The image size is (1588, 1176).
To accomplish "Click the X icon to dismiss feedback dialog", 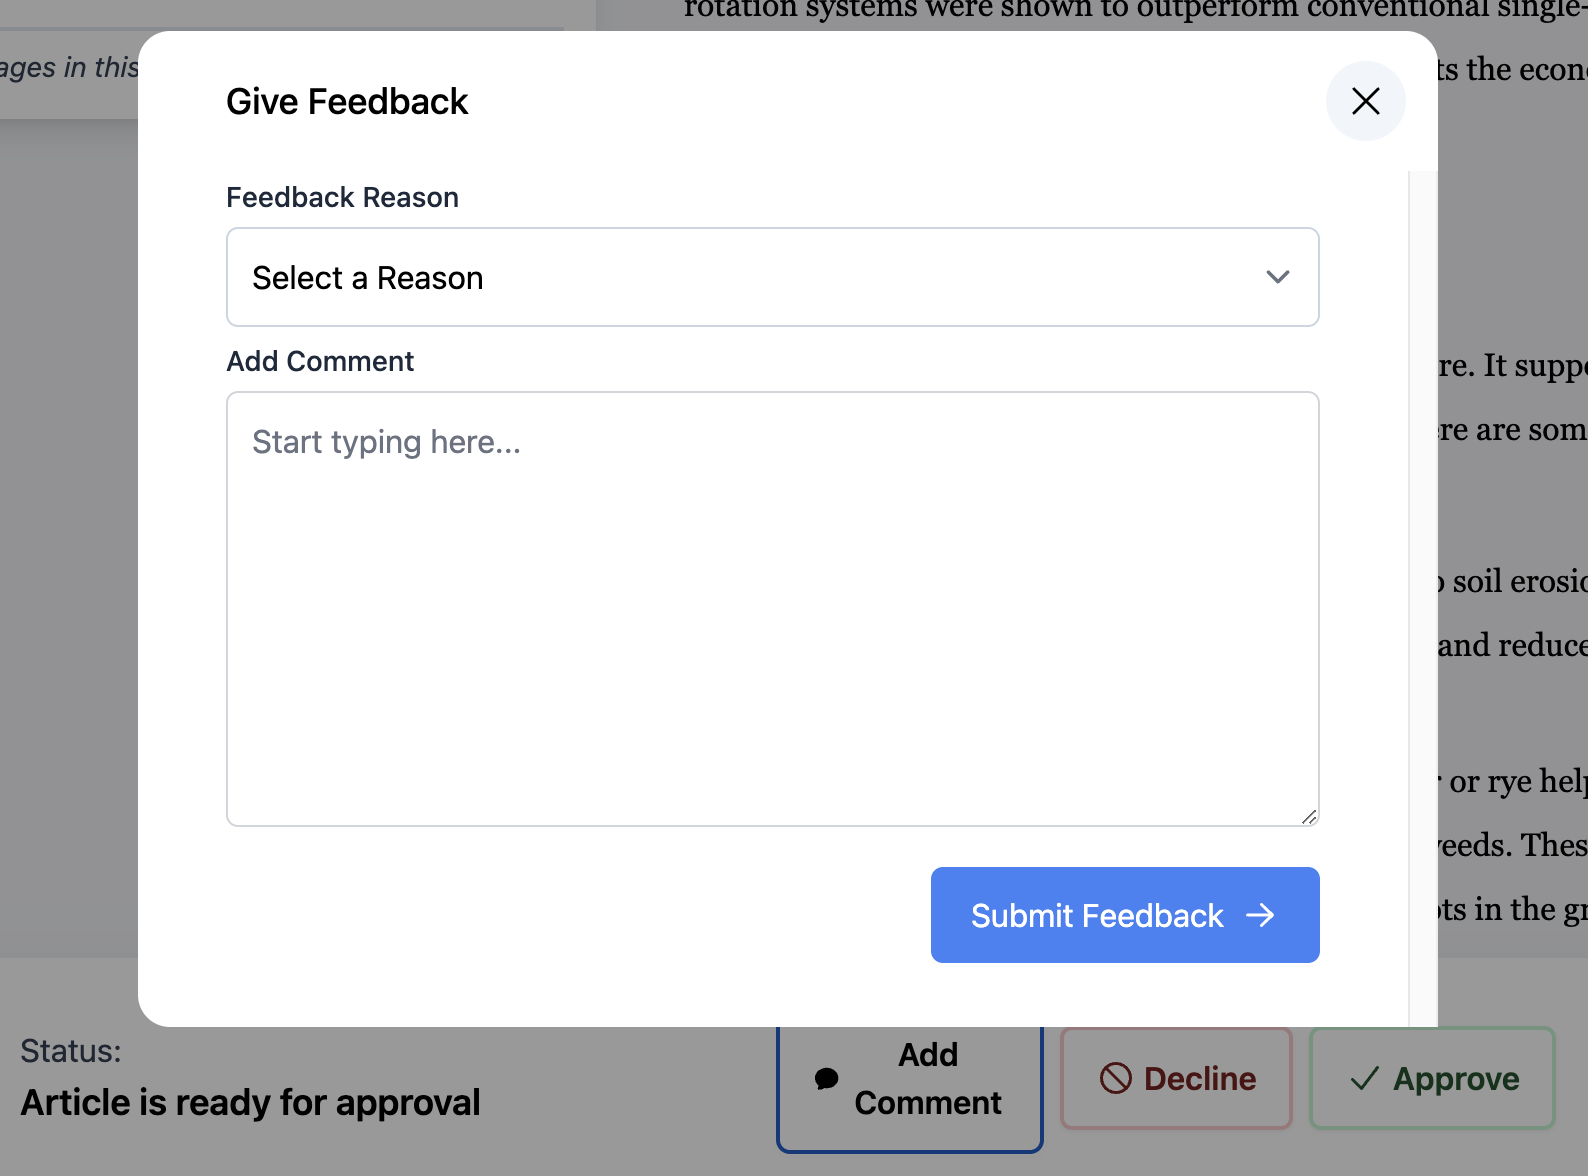I will (1366, 101).
